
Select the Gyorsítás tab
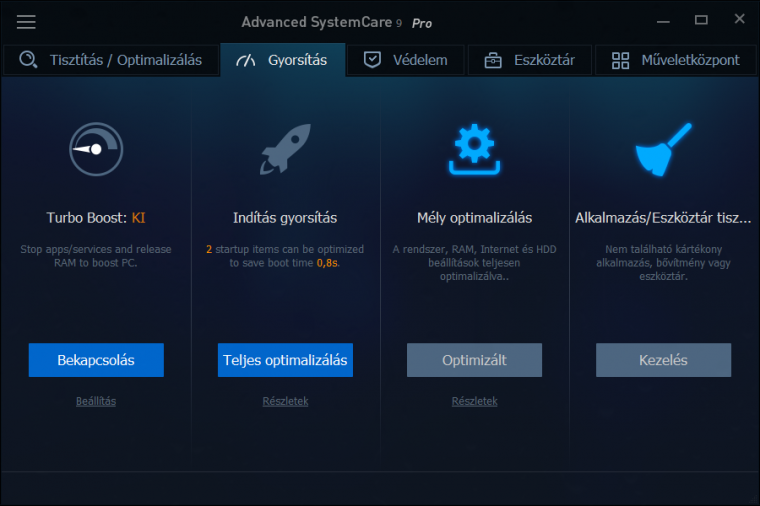pos(283,60)
